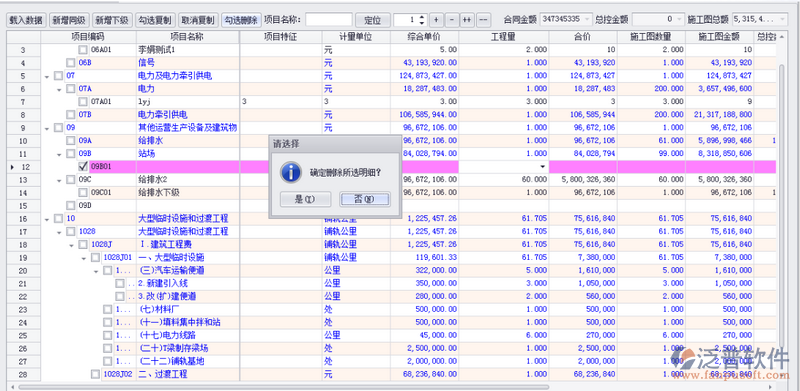Click the 项目编码 column header
800x391 pixels.
click(88, 37)
